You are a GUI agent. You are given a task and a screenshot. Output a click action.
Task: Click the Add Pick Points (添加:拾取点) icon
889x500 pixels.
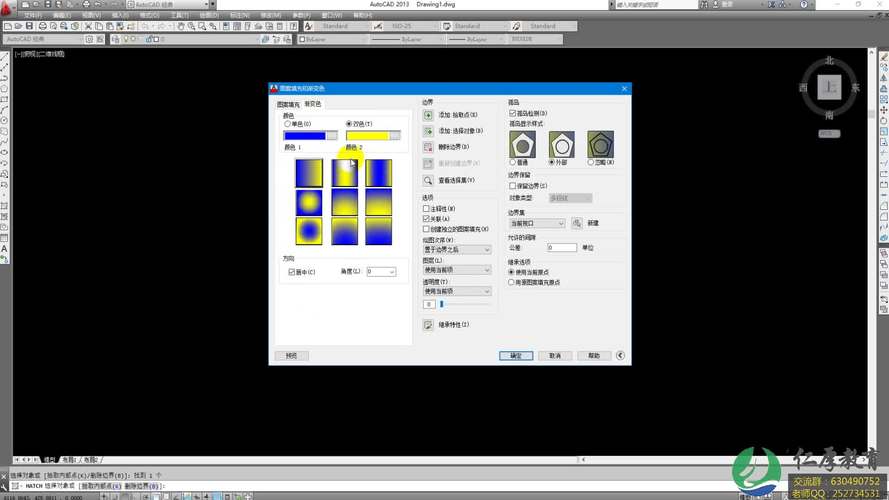point(428,116)
